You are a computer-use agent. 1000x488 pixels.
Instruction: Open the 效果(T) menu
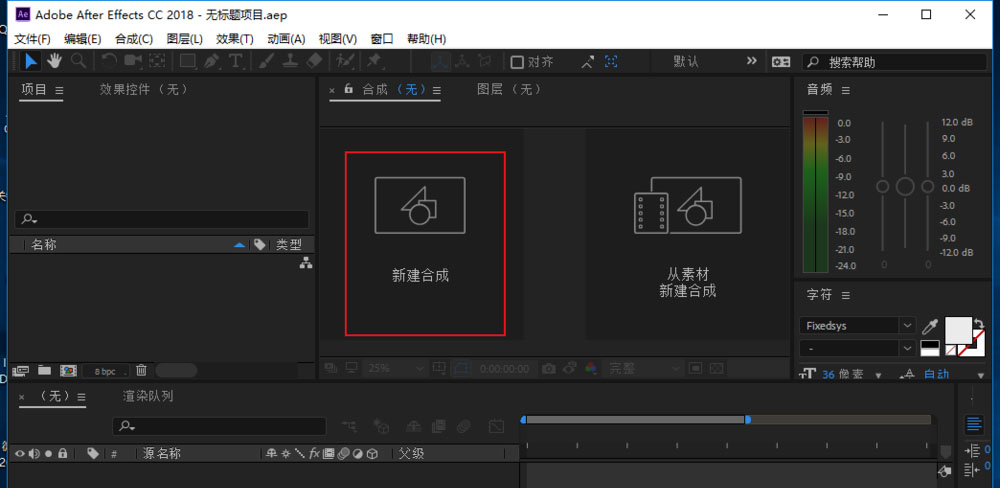(235, 39)
